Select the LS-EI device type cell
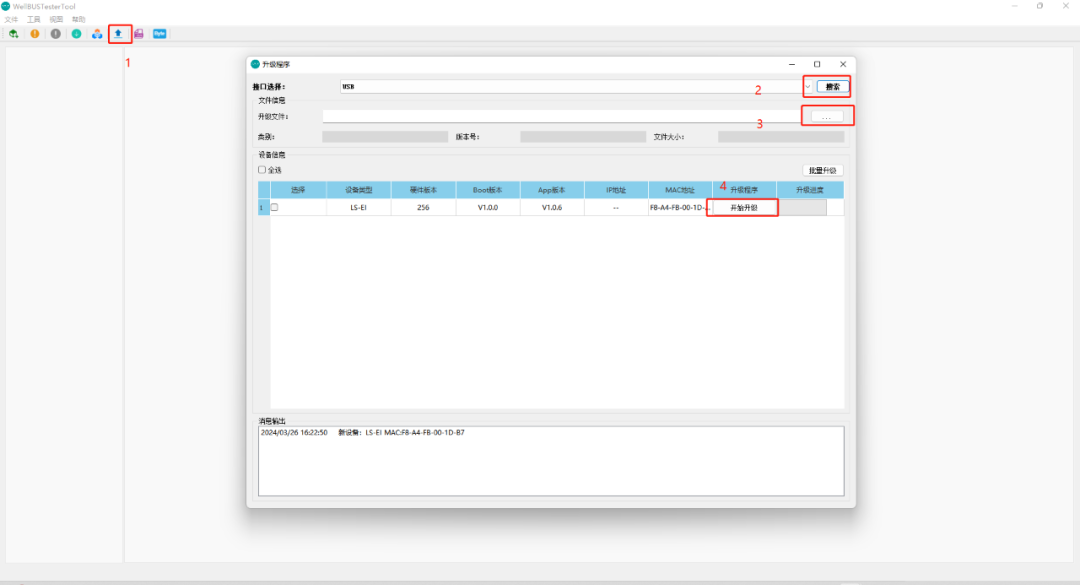The image size is (1080, 585). (x=359, y=207)
